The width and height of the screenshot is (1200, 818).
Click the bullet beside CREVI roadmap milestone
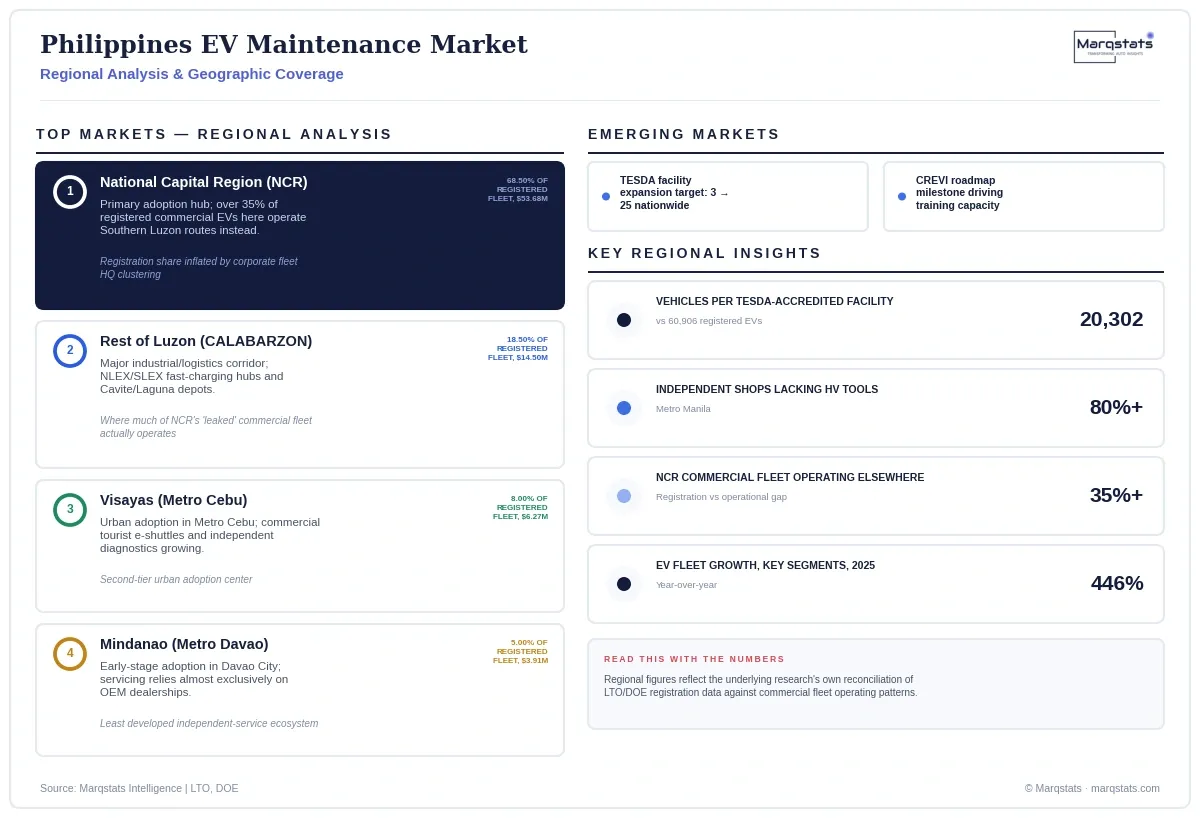point(902,196)
